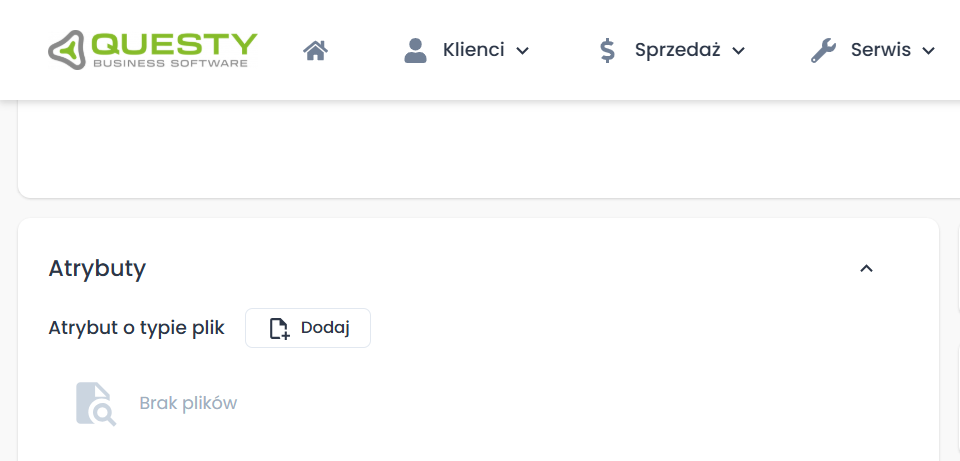Expand the Klienci dropdown arrow

click(522, 51)
